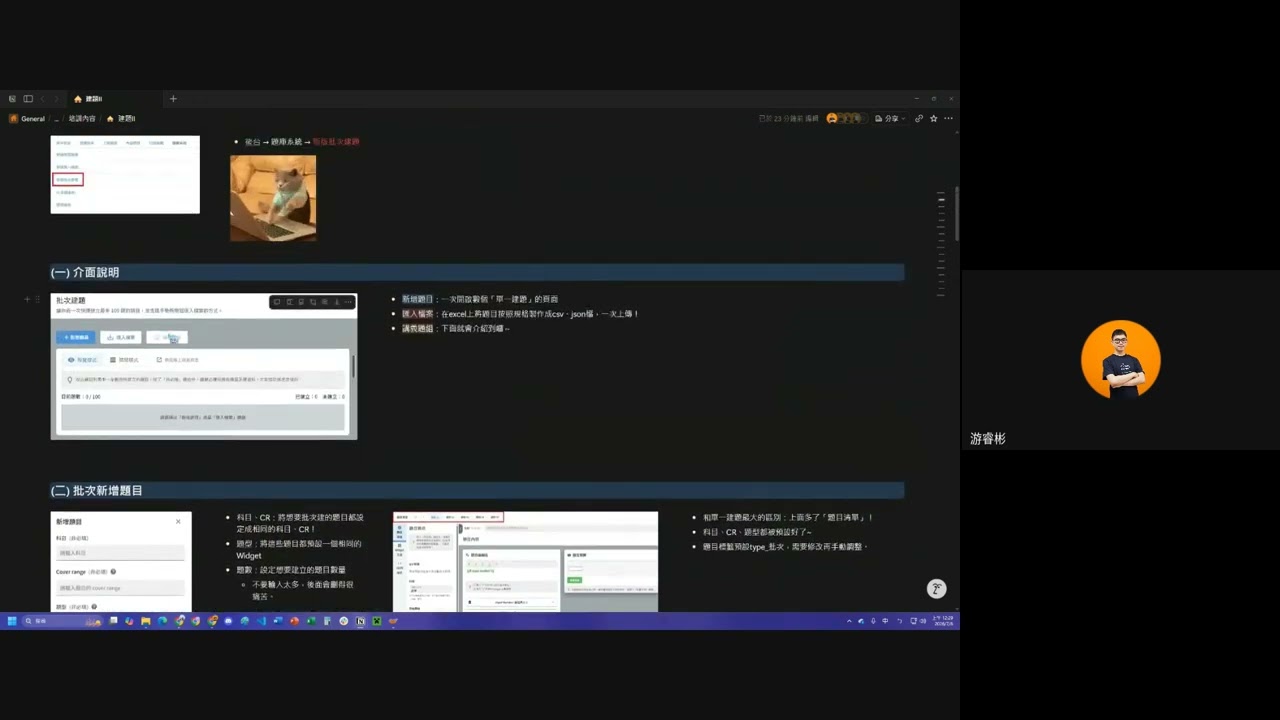Open the menu screenshot with red box
The image size is (1280, 720).
click(125, 175)
